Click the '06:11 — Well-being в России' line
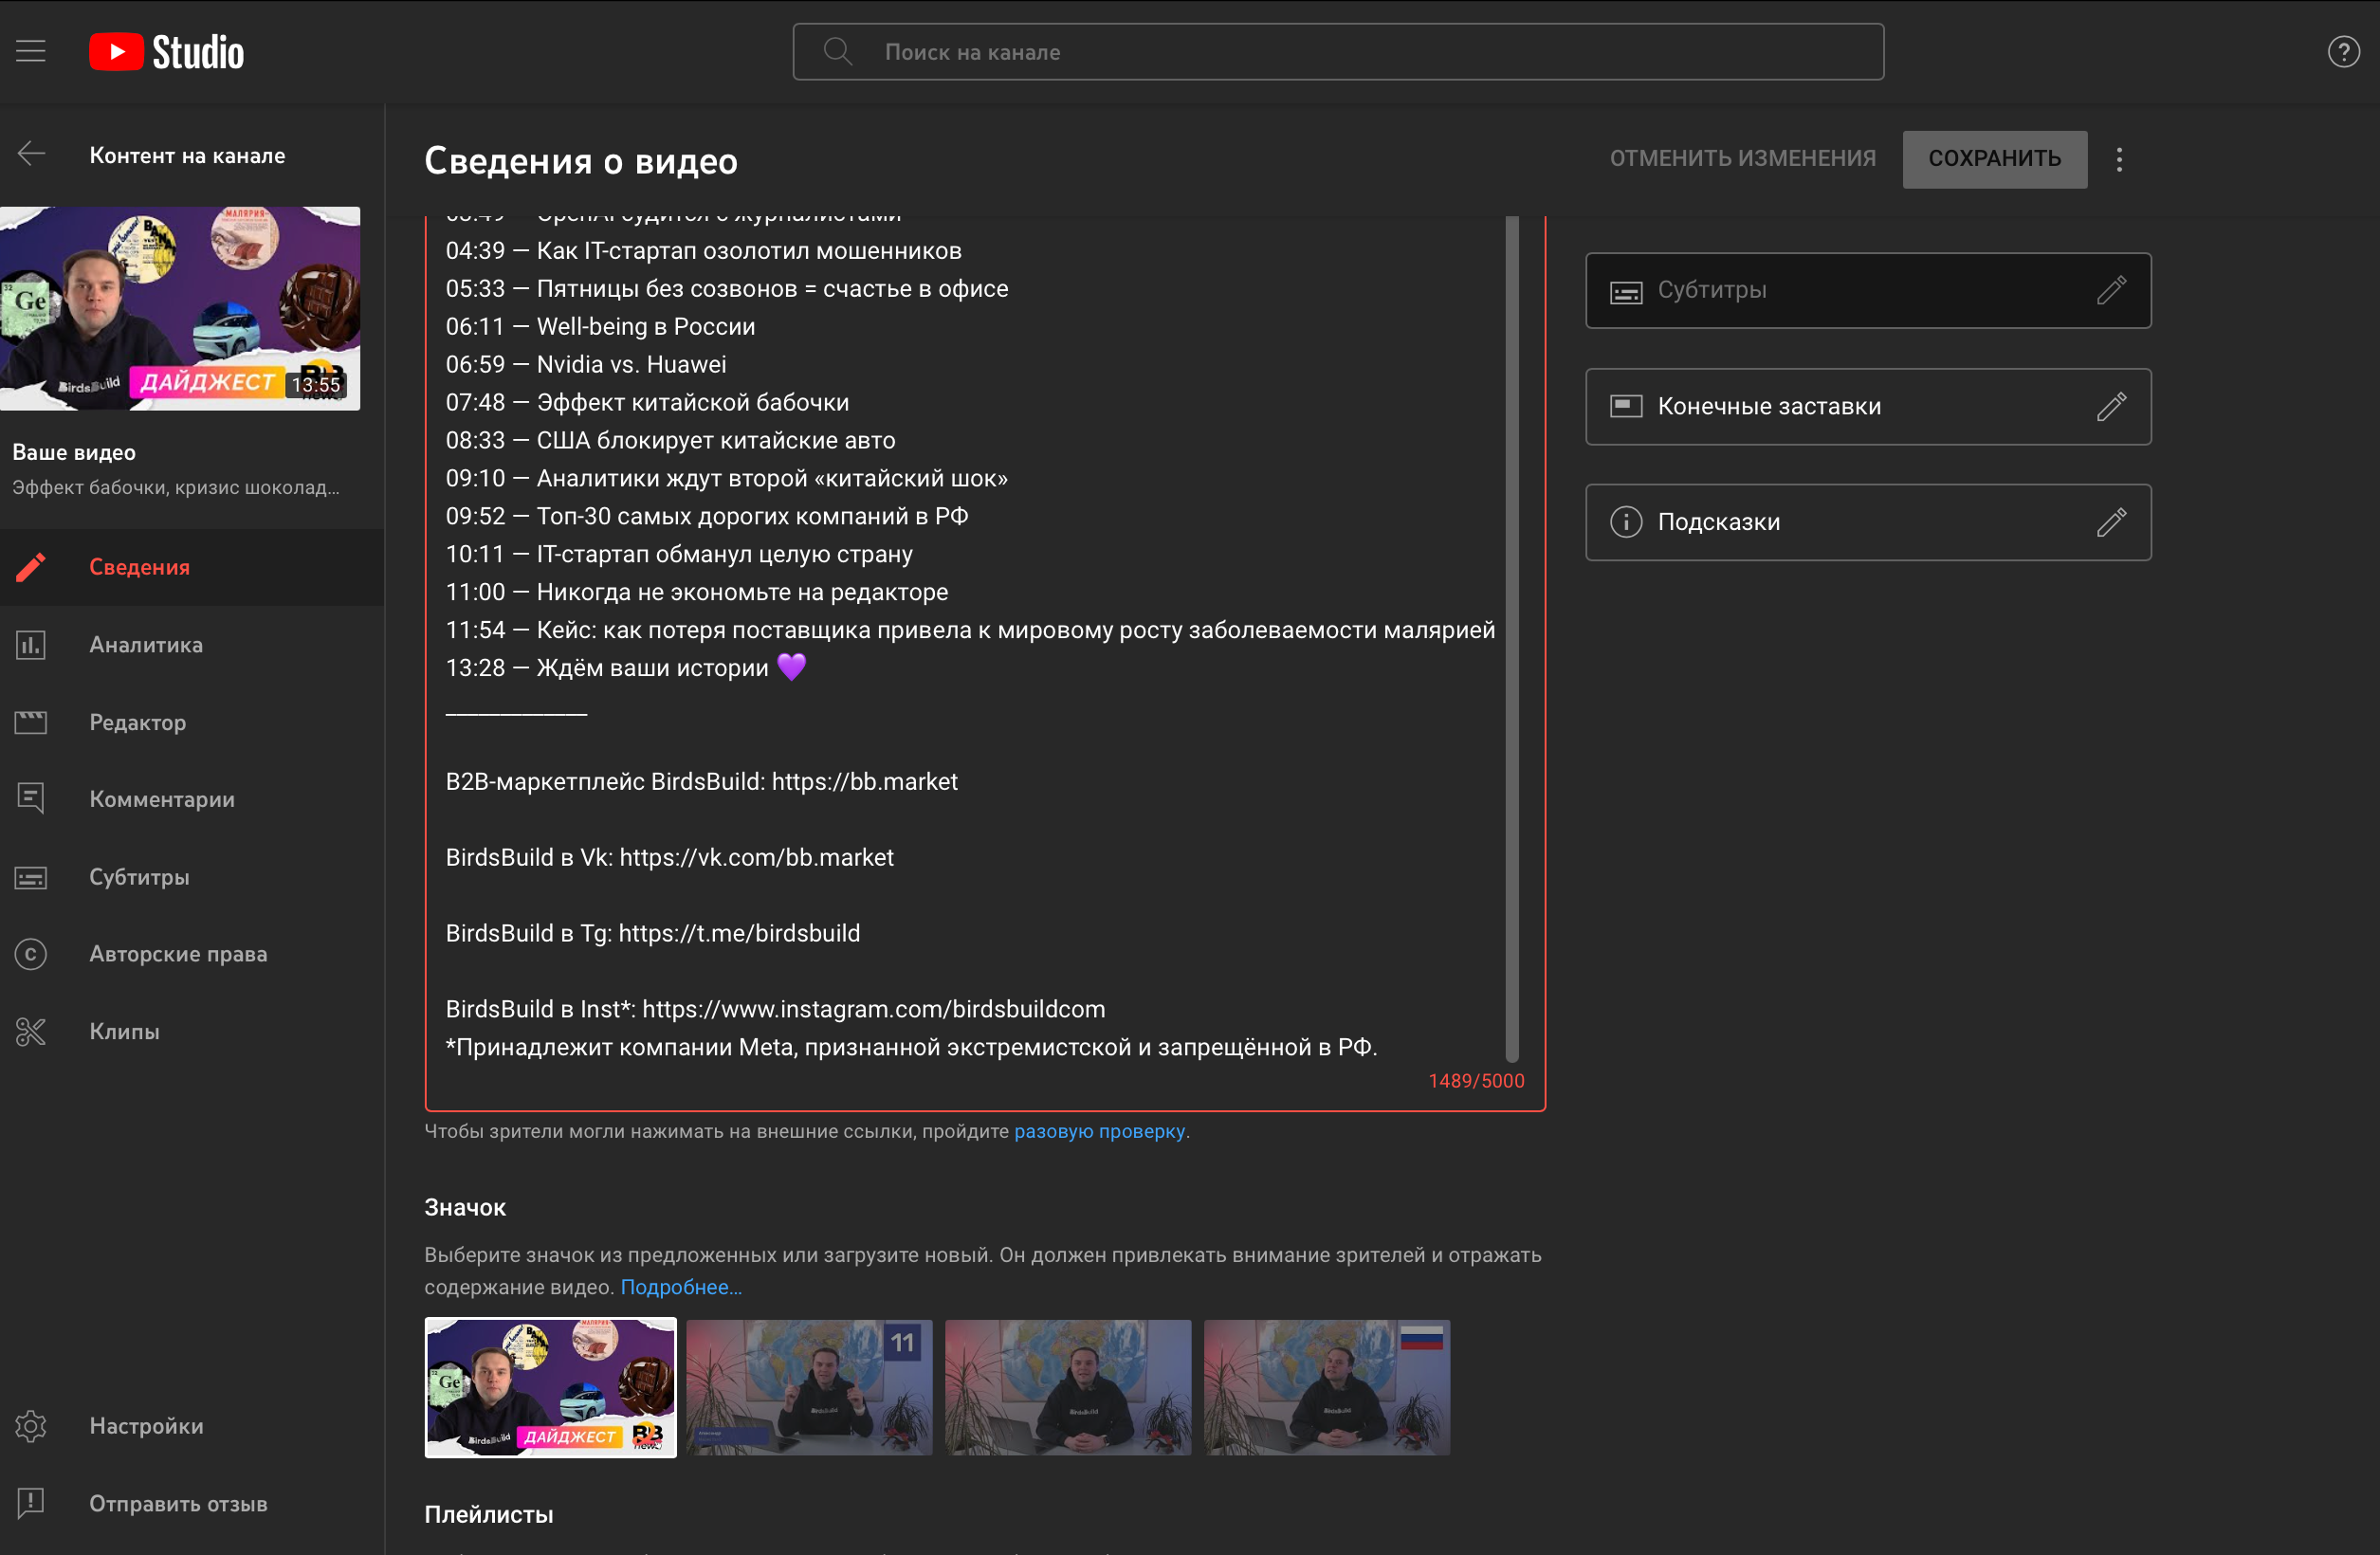The image size is (2380, 1555). pos(601,326)
